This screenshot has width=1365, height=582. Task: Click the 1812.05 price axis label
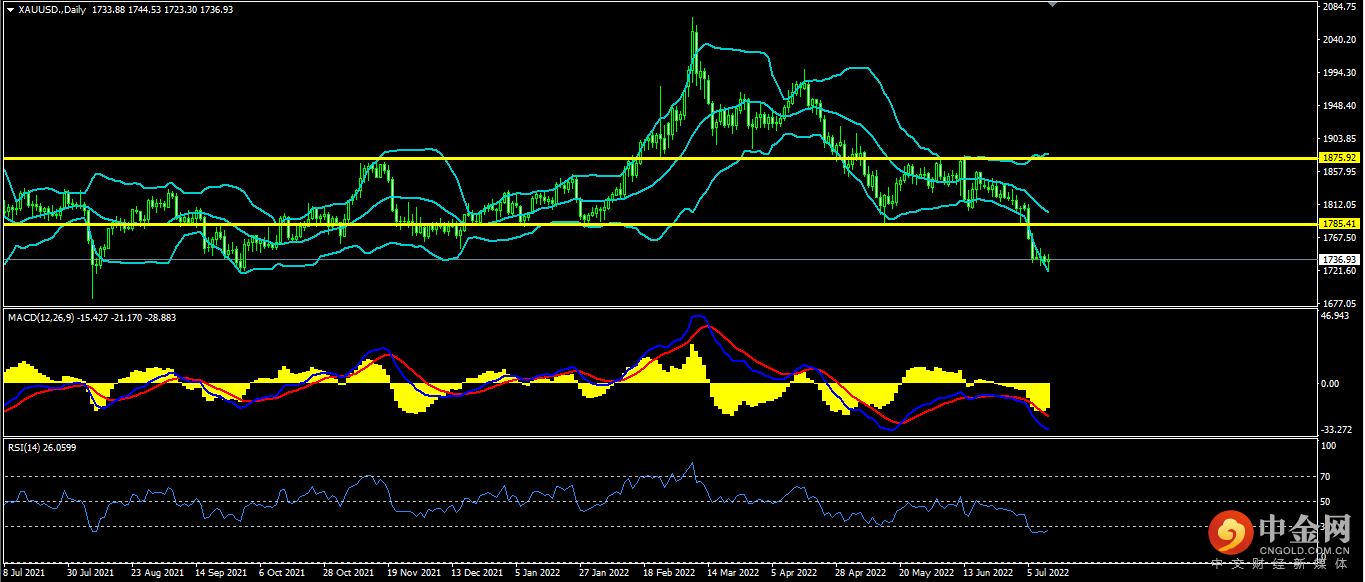1338,205
